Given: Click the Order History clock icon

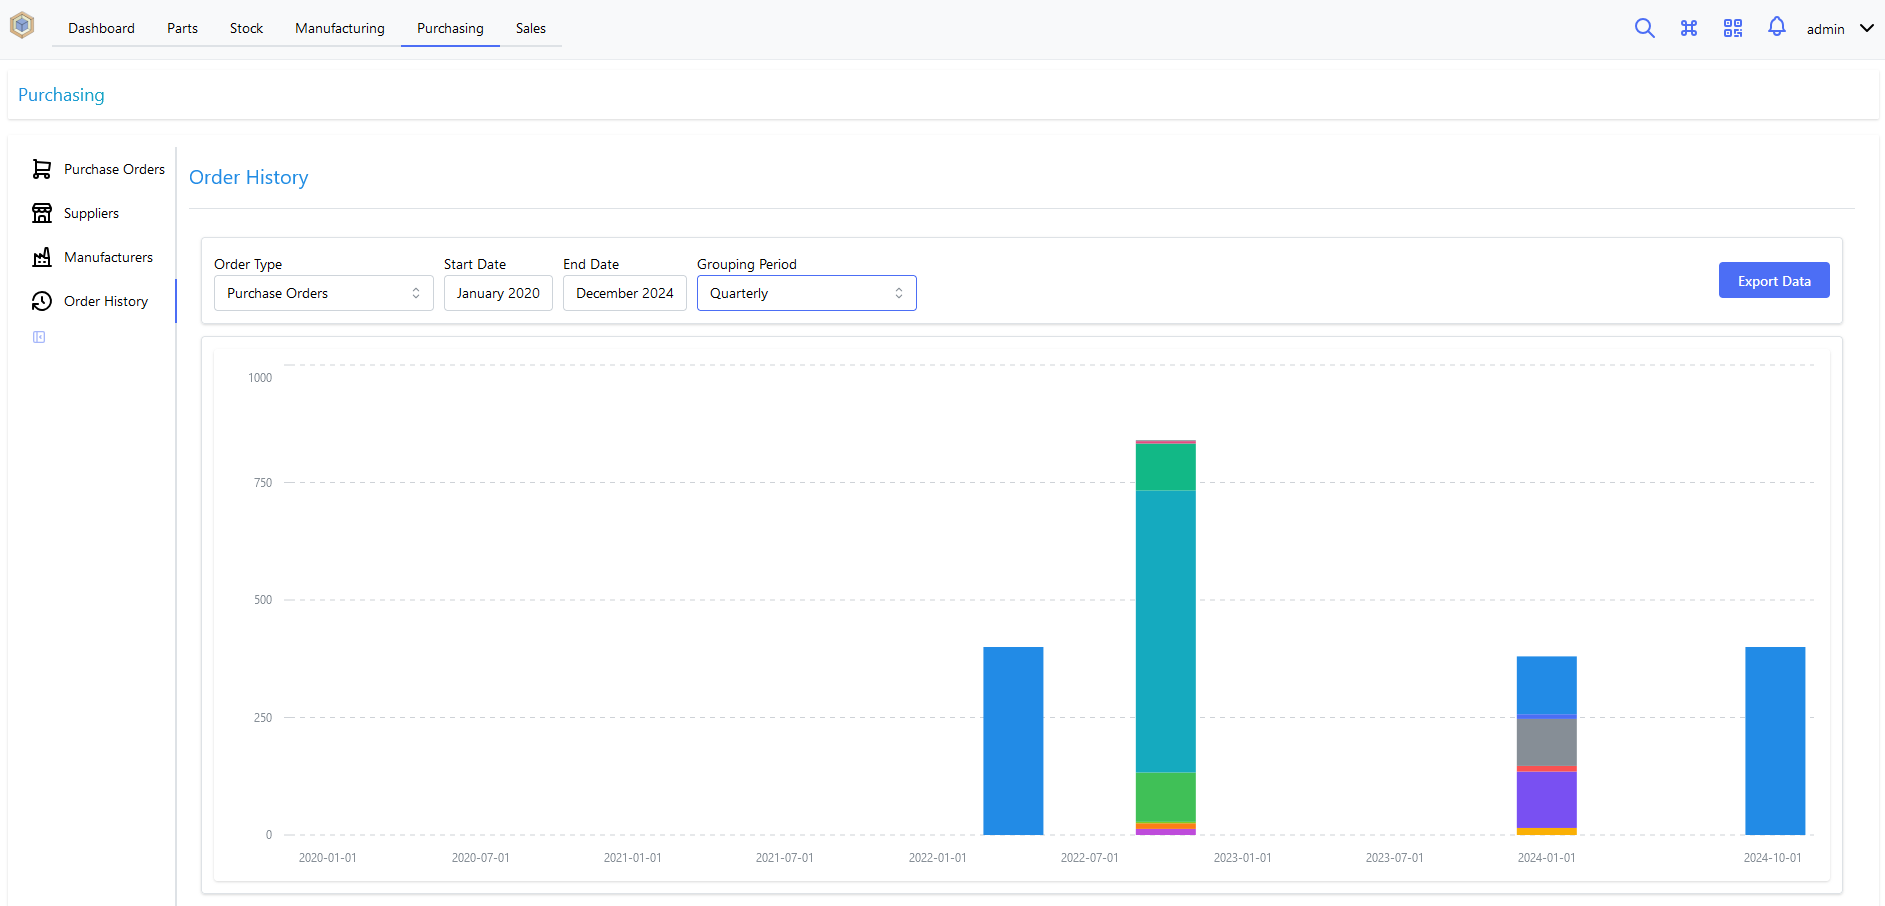Looking at the screenshot, I should point(42,301).
